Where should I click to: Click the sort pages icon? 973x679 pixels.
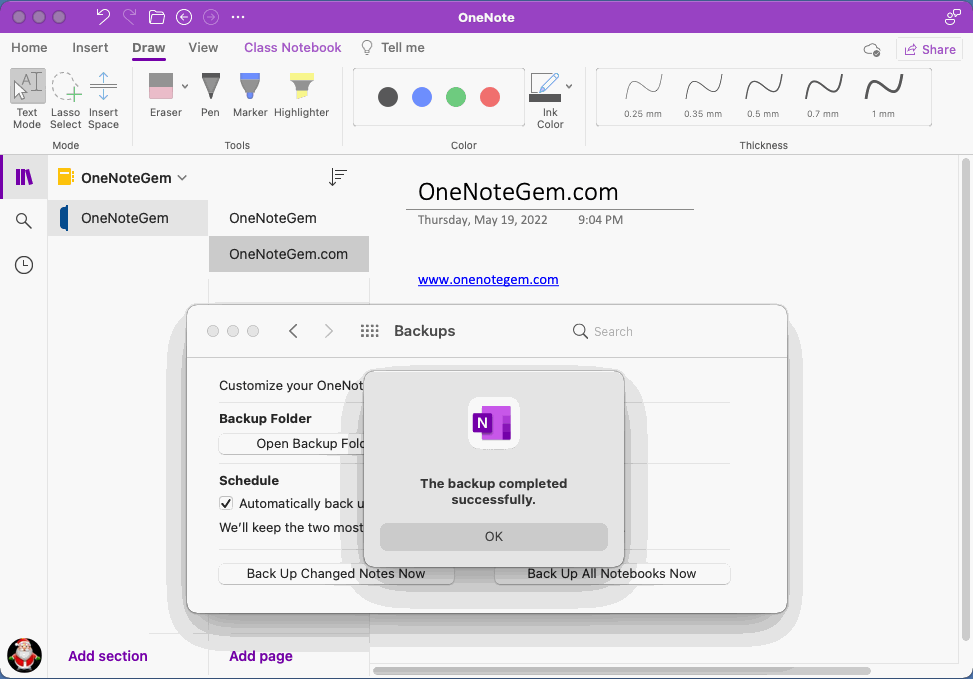click(x=338, y=177)
